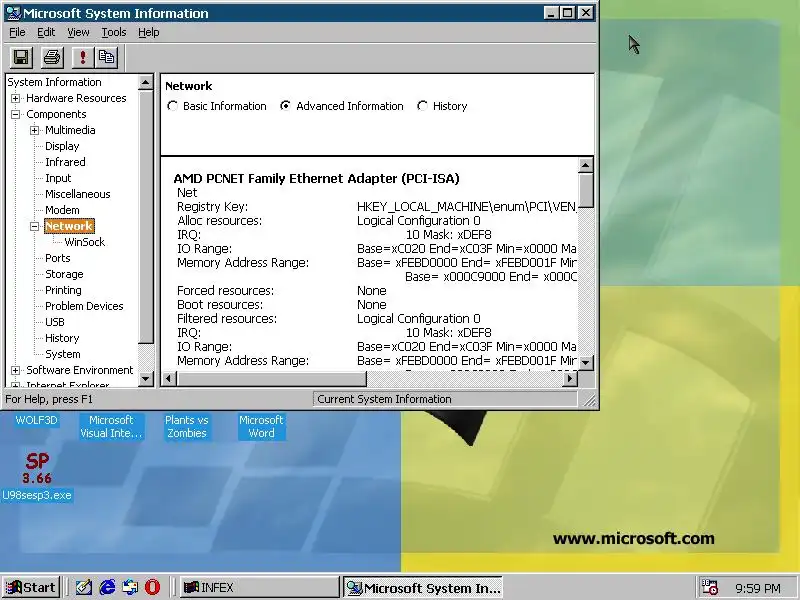Click the 9:59 PM taskbar clock
800x600 pixels.
[x=758, y=588]
